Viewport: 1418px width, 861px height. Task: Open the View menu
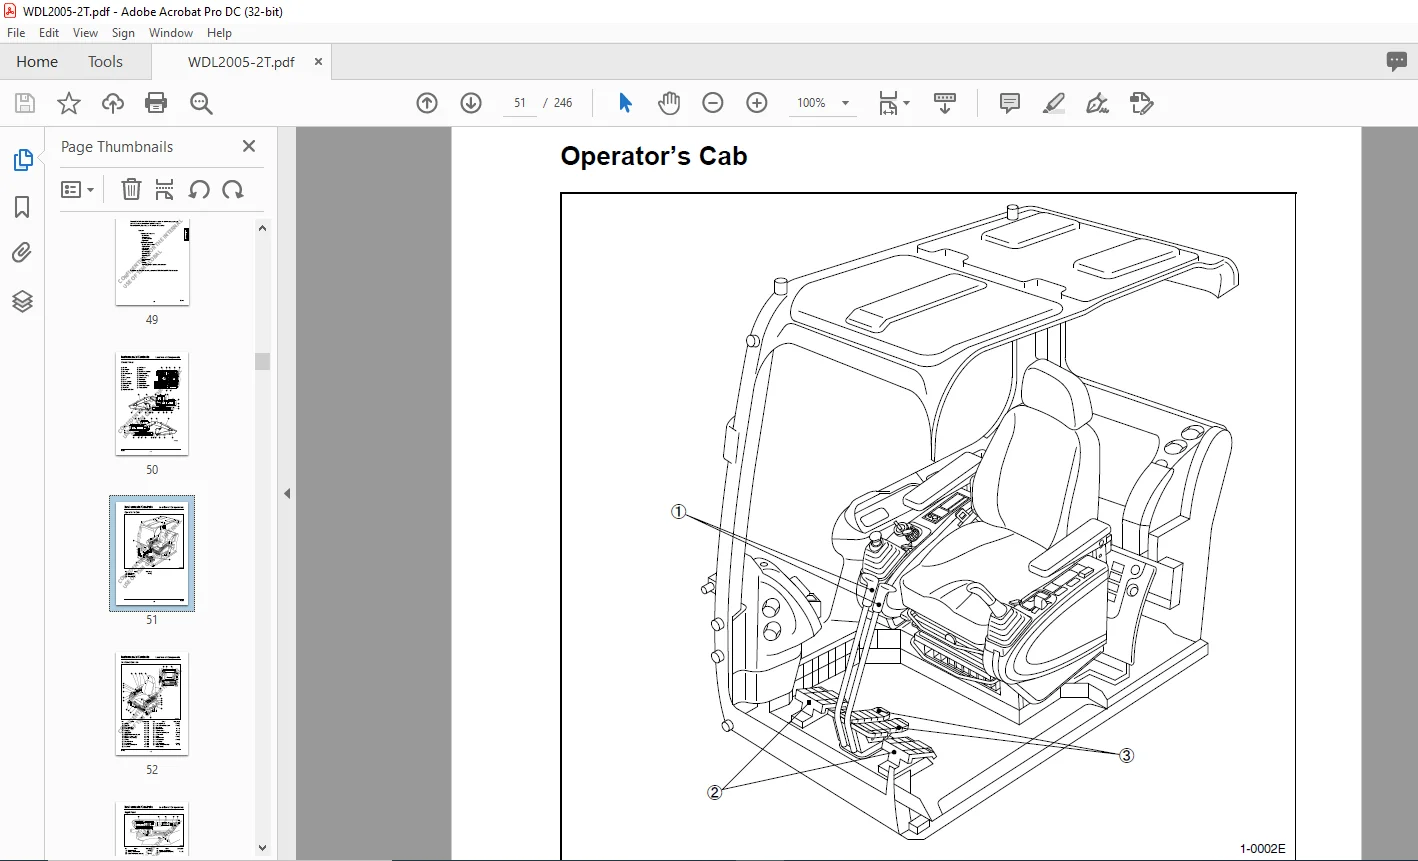pos(86,33)
